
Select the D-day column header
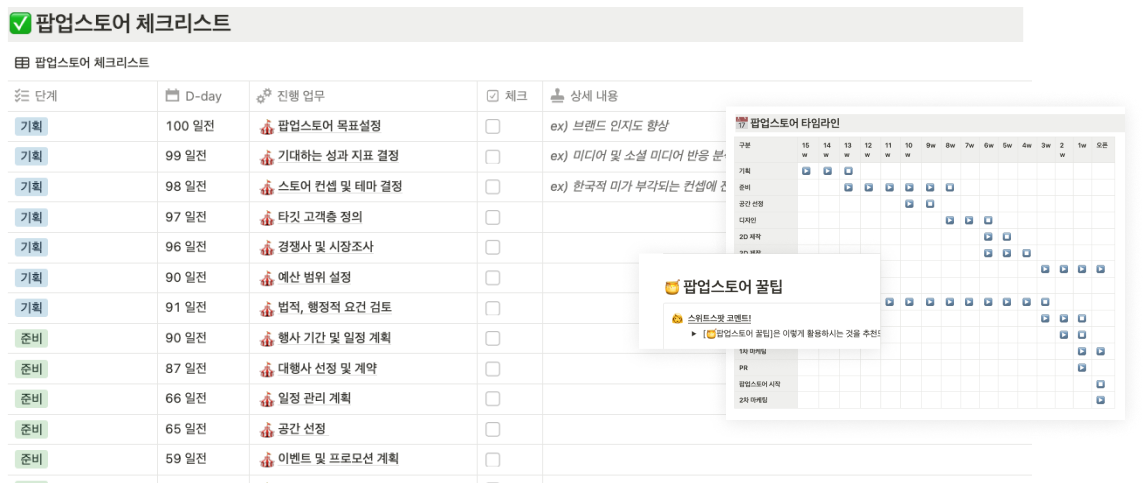[x=203, y=96]
